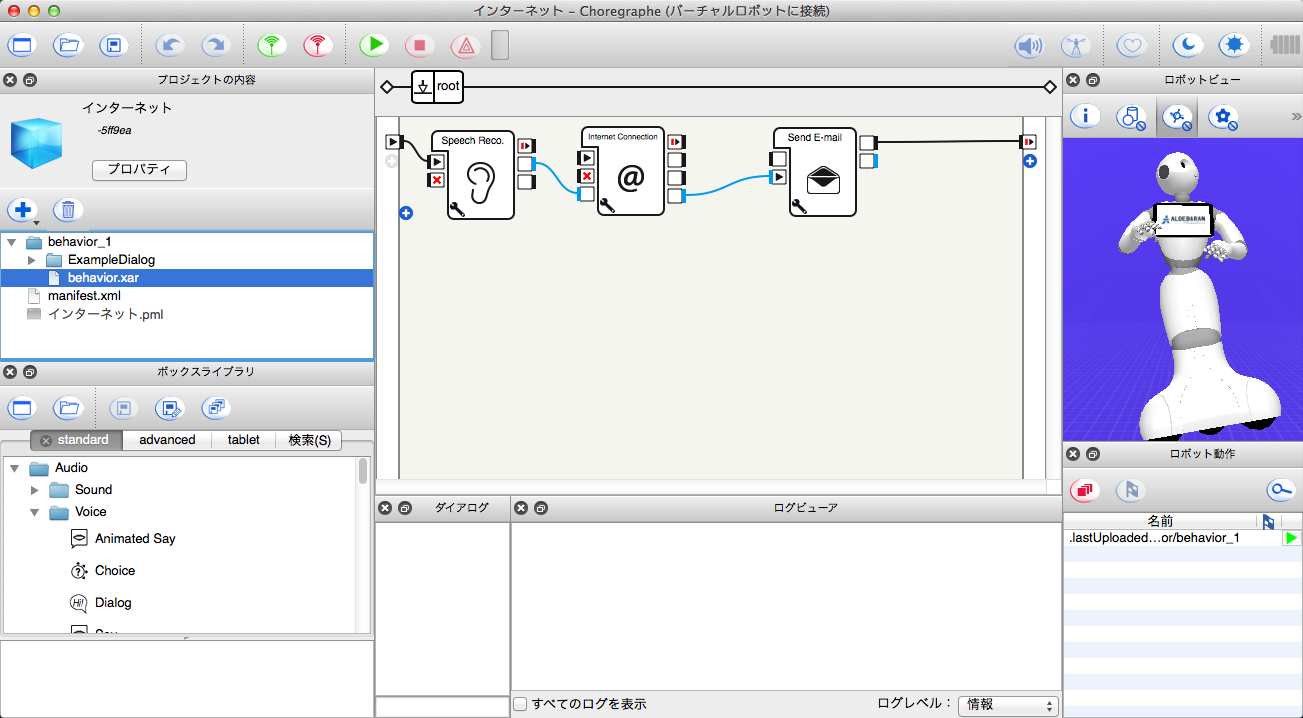Click the new project toolbar icon
This screenshot has height=718, width=1303.
pos(22,45)
